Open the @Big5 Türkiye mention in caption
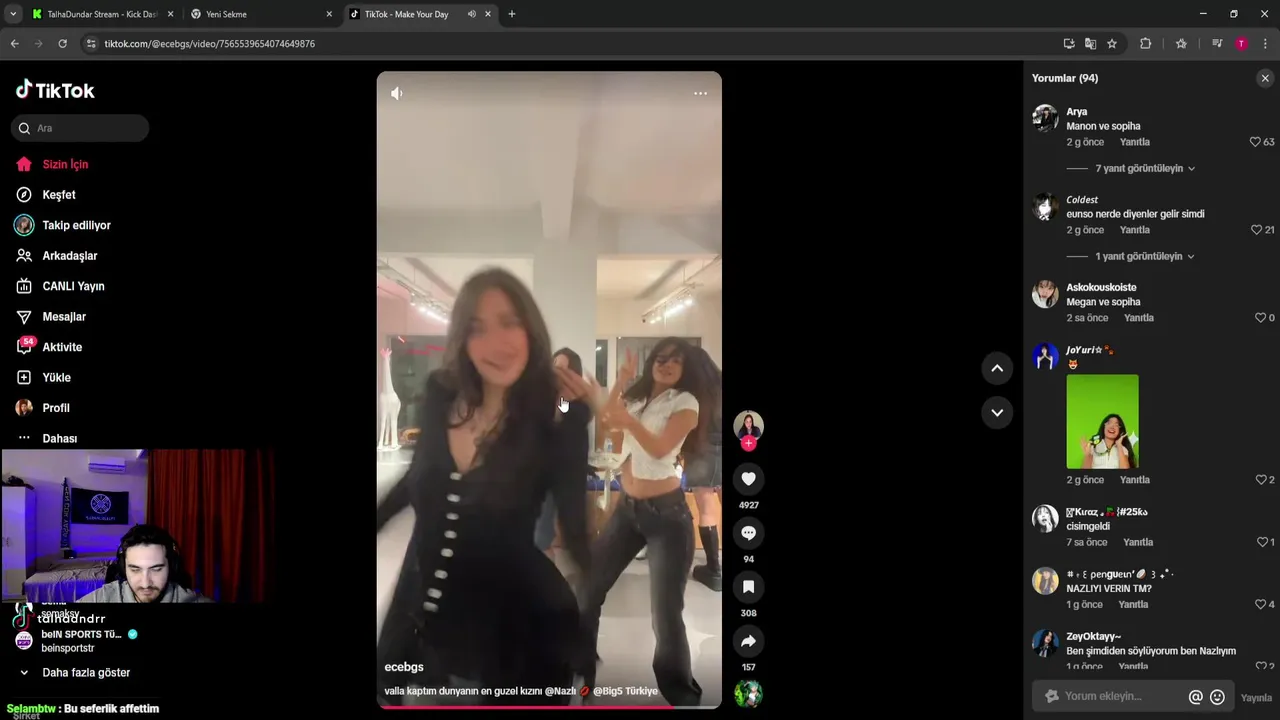 [x=625, y=691]
